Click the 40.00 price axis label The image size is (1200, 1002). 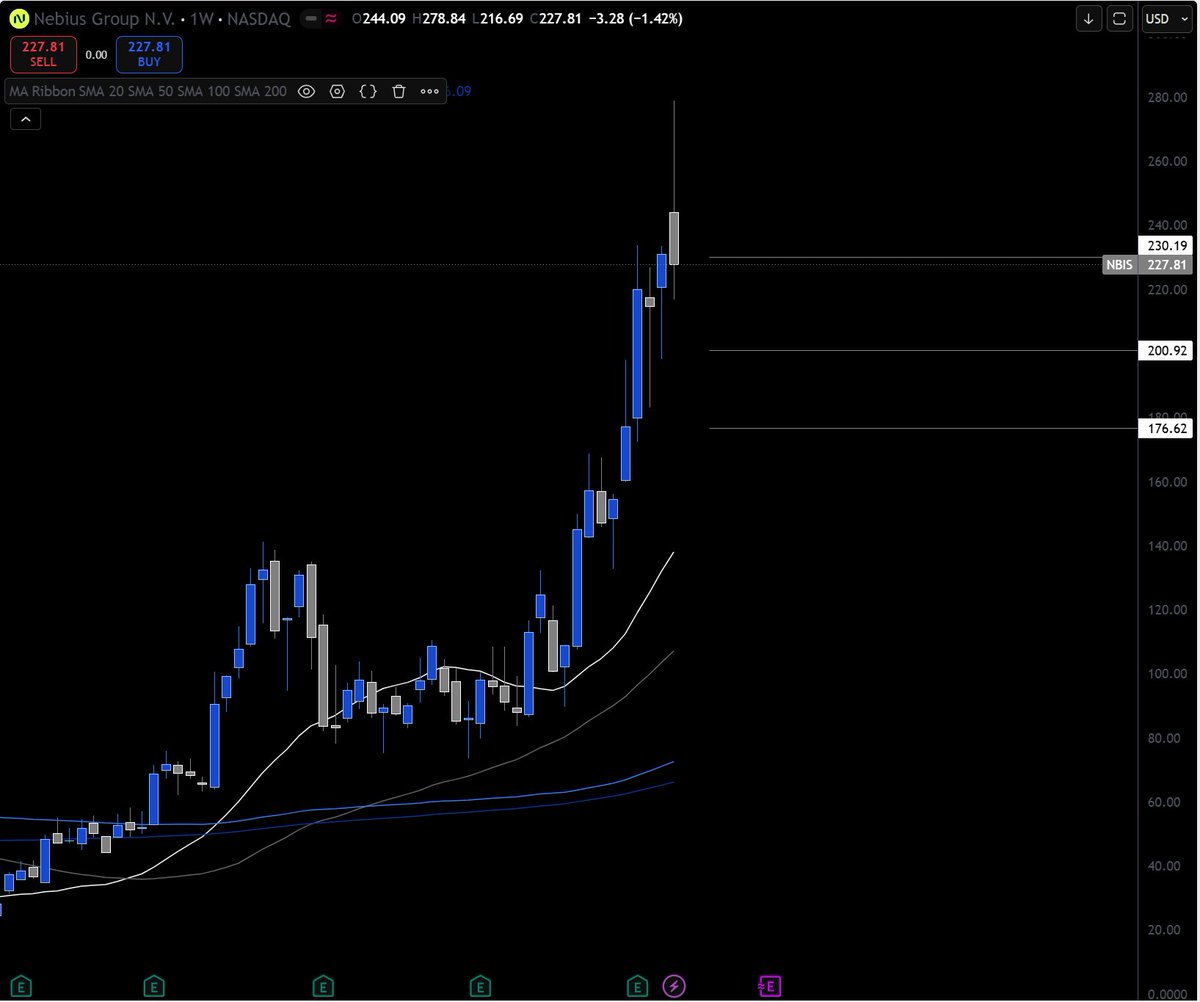pyautogui.click(x=1166, y=866)
